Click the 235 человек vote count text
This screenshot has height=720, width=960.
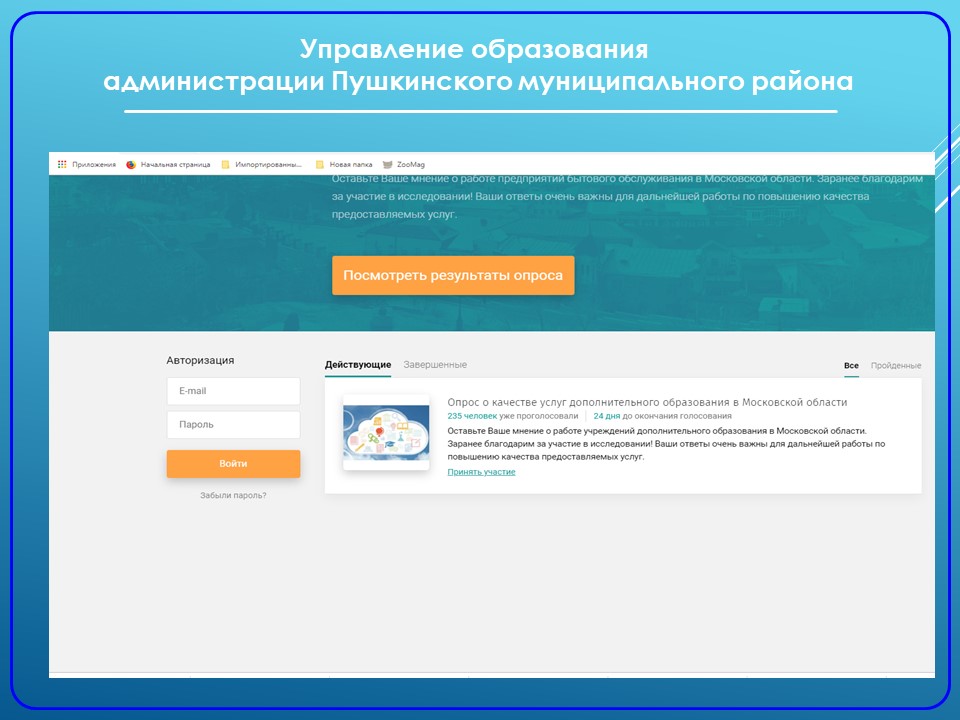coord(472,416)
